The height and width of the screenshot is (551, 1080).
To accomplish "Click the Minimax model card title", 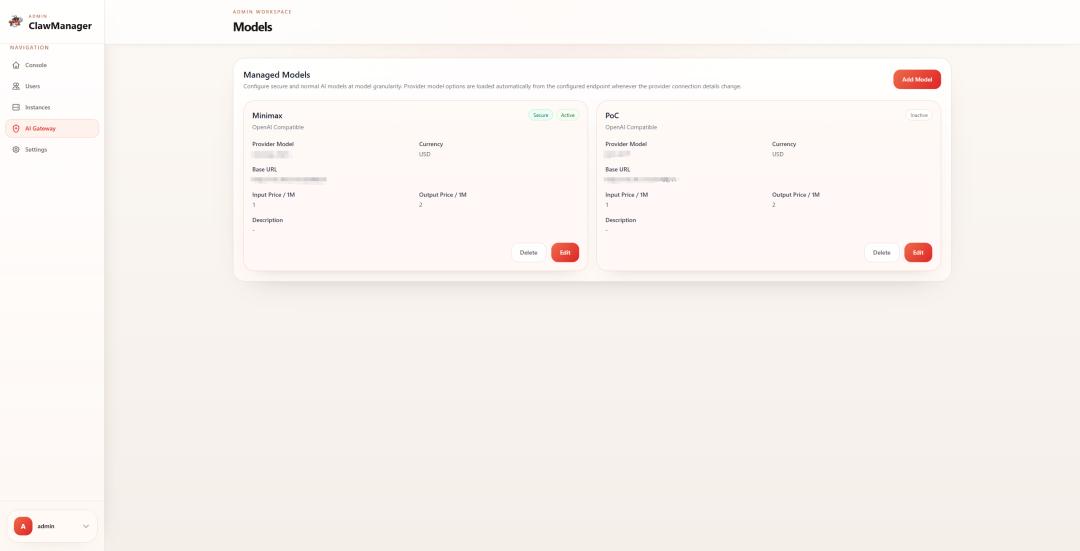I will coord(267,115).
